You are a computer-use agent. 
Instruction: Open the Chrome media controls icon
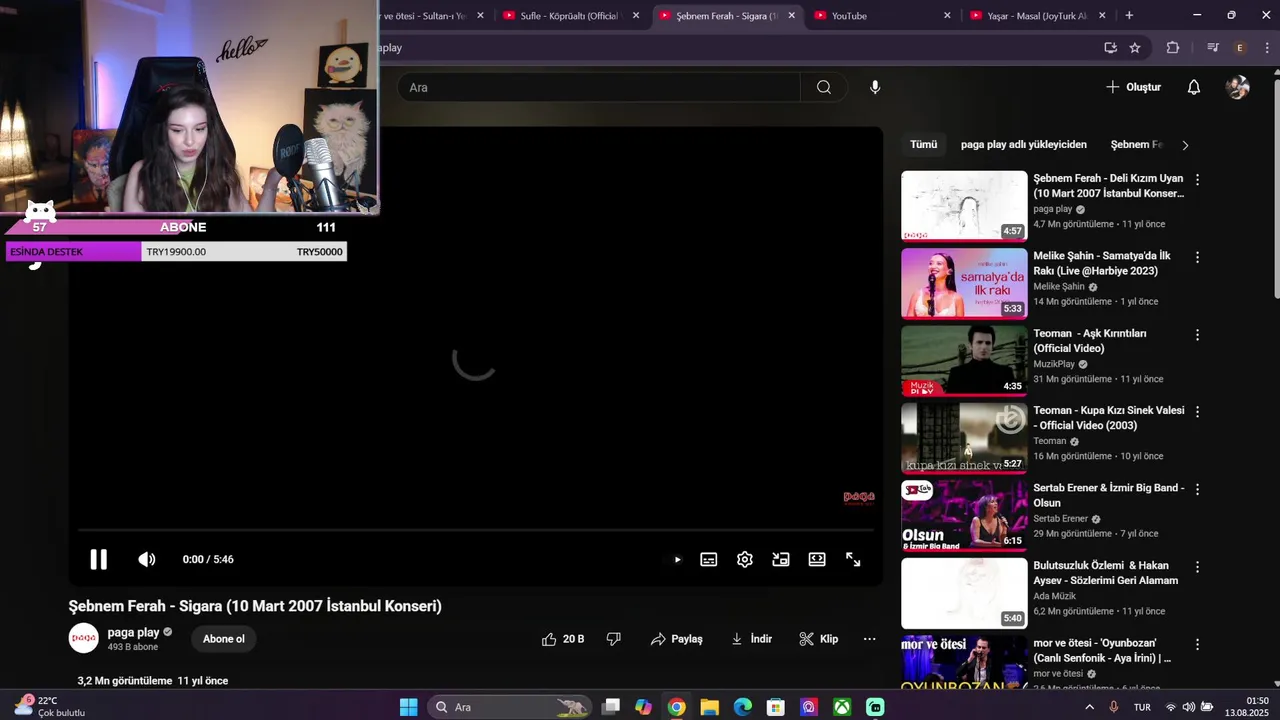[x=1213, y=47]
